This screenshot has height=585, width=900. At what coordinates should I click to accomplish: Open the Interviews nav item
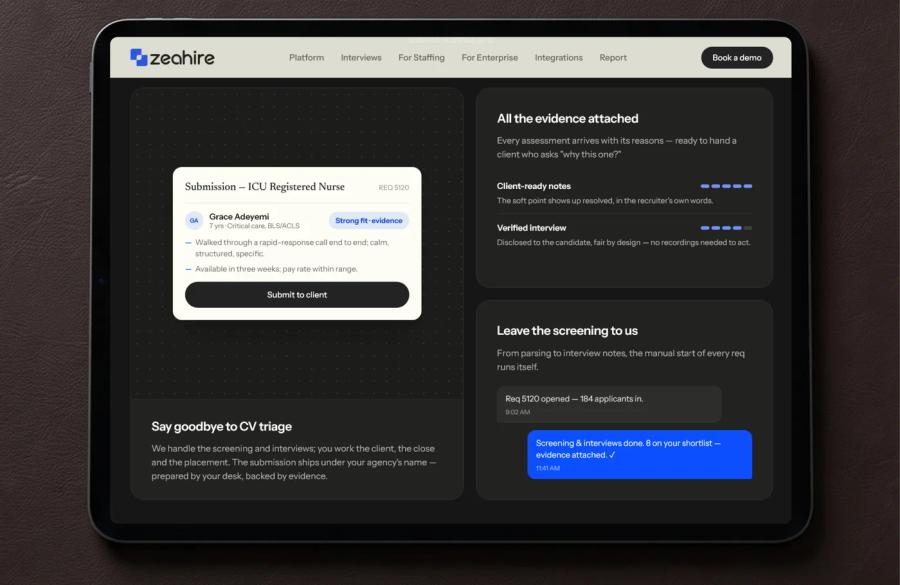tap(361, 57)
